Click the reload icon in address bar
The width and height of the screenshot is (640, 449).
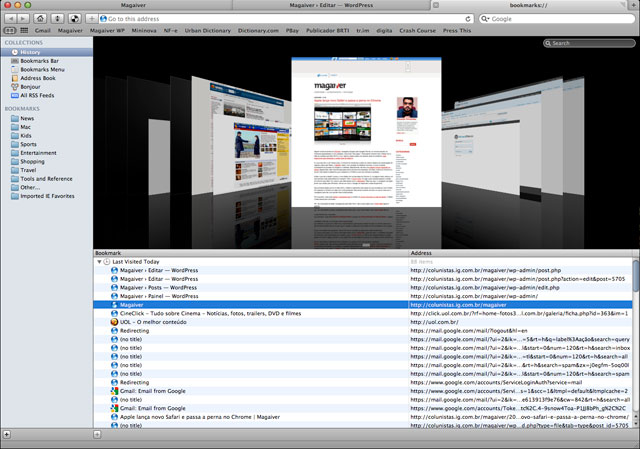[468, 19]
